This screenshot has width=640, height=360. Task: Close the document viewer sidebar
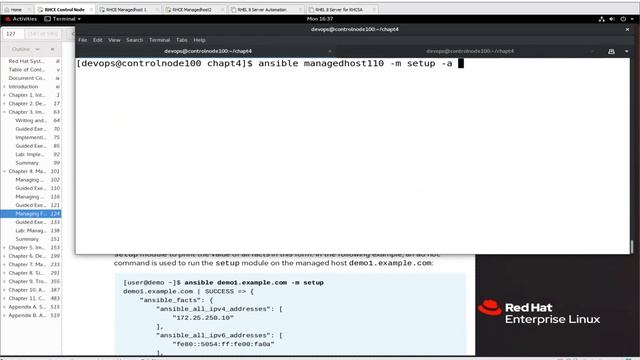coord(52,49)
